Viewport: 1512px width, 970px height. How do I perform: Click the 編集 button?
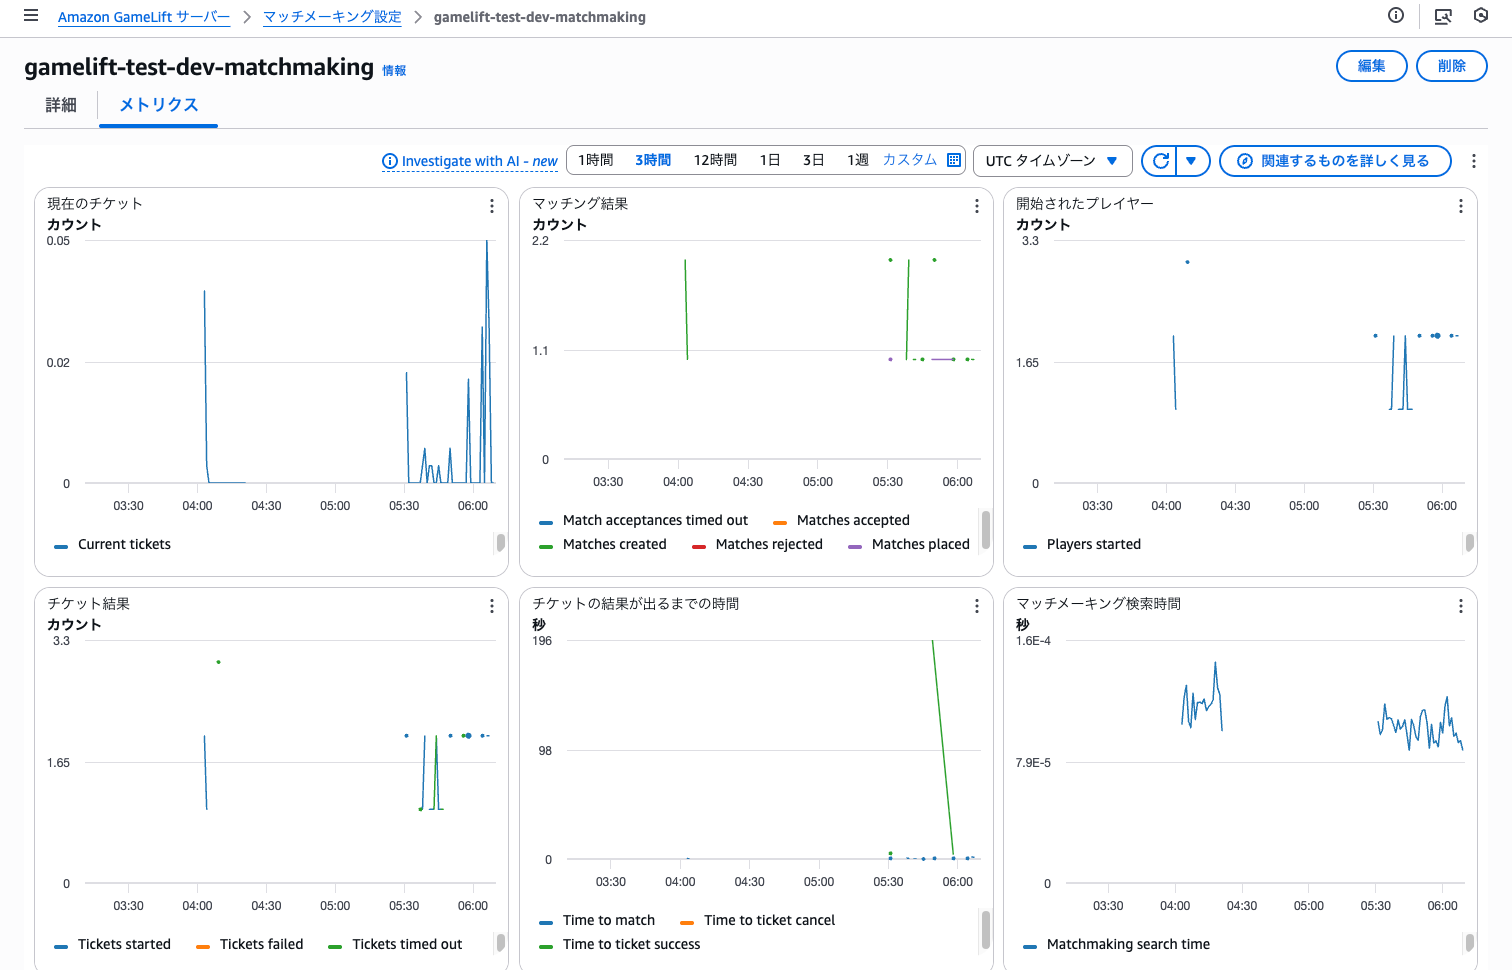click(x=1371, y=65)
